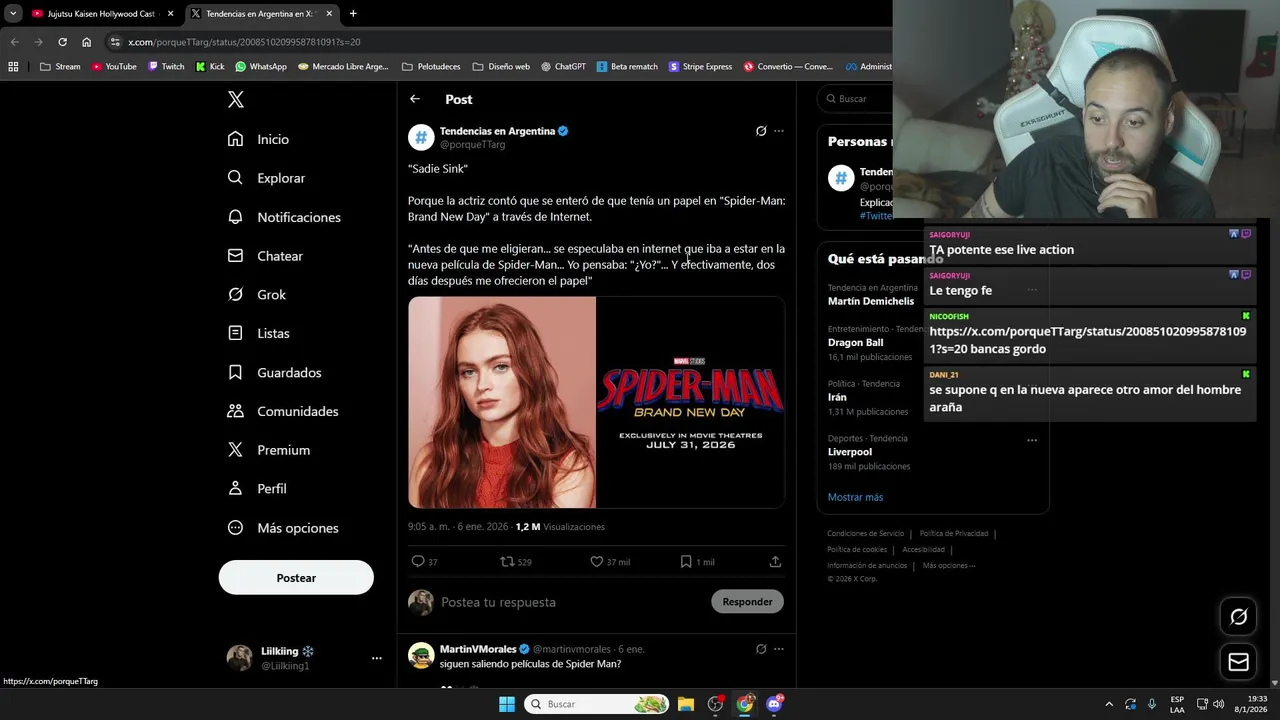Open Chatear messages in the sidebar
The width and height of the screenshot is (1280, 720).
click(265, 256)
